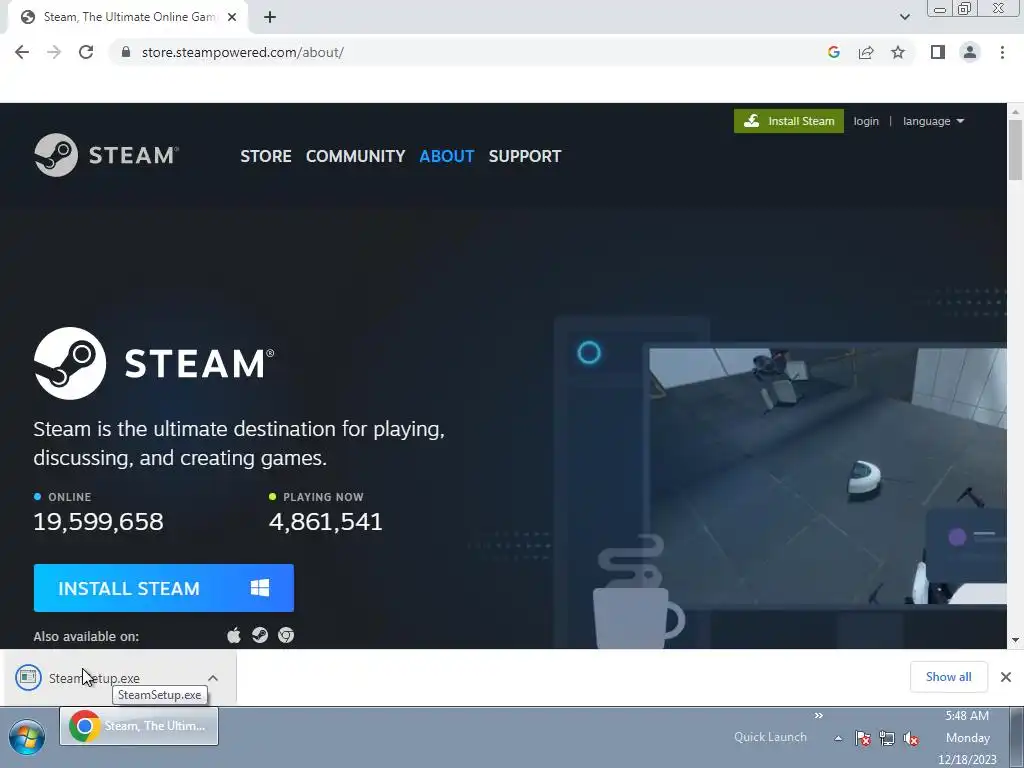1024x768 pixels.
Task: Click Show all downloads
Action: [x=948, y=677]
